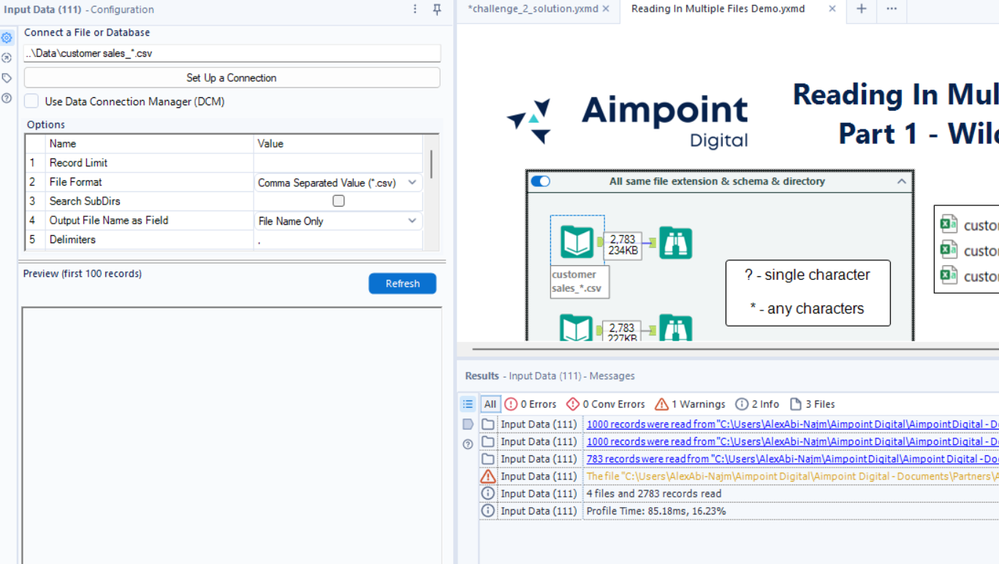Click Set Up a Connection button
Screen dimensions: 999x564
click(232, 78)
